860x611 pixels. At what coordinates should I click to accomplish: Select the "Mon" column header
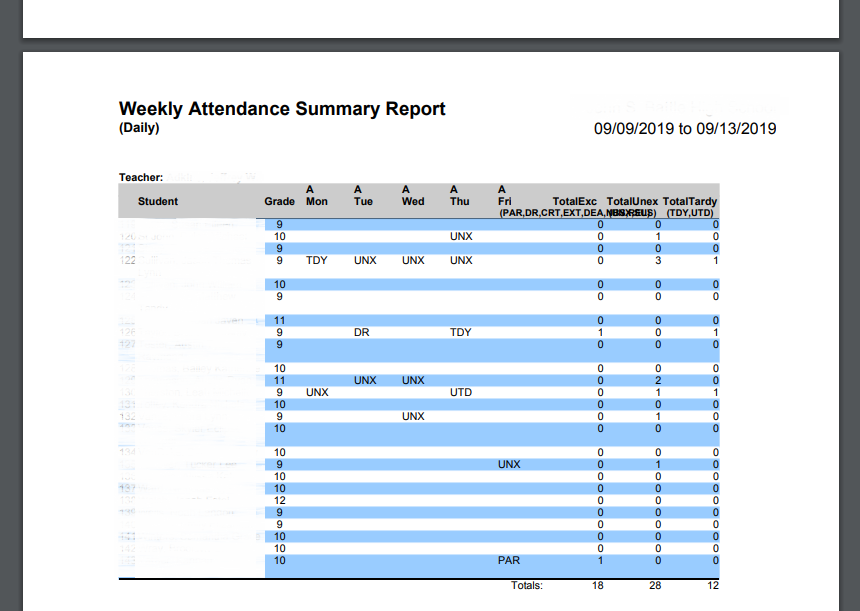(317, 201)
